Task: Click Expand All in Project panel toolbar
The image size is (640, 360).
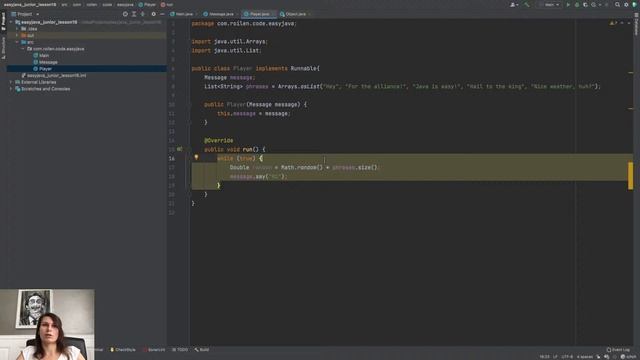Action: click(134, 14)
